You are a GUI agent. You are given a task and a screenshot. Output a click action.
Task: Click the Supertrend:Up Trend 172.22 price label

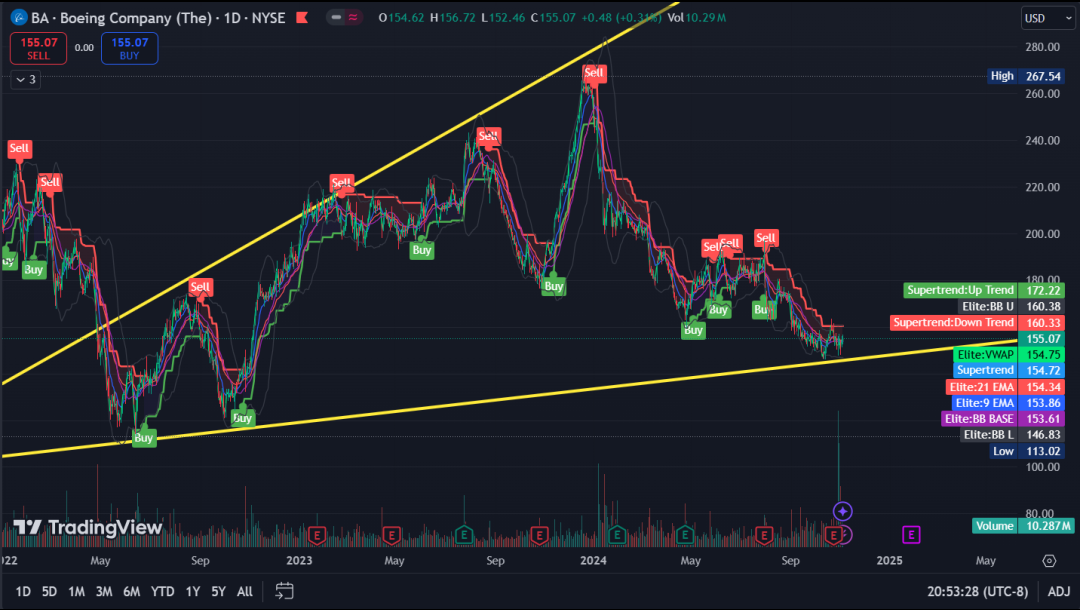tap(984, 290)
